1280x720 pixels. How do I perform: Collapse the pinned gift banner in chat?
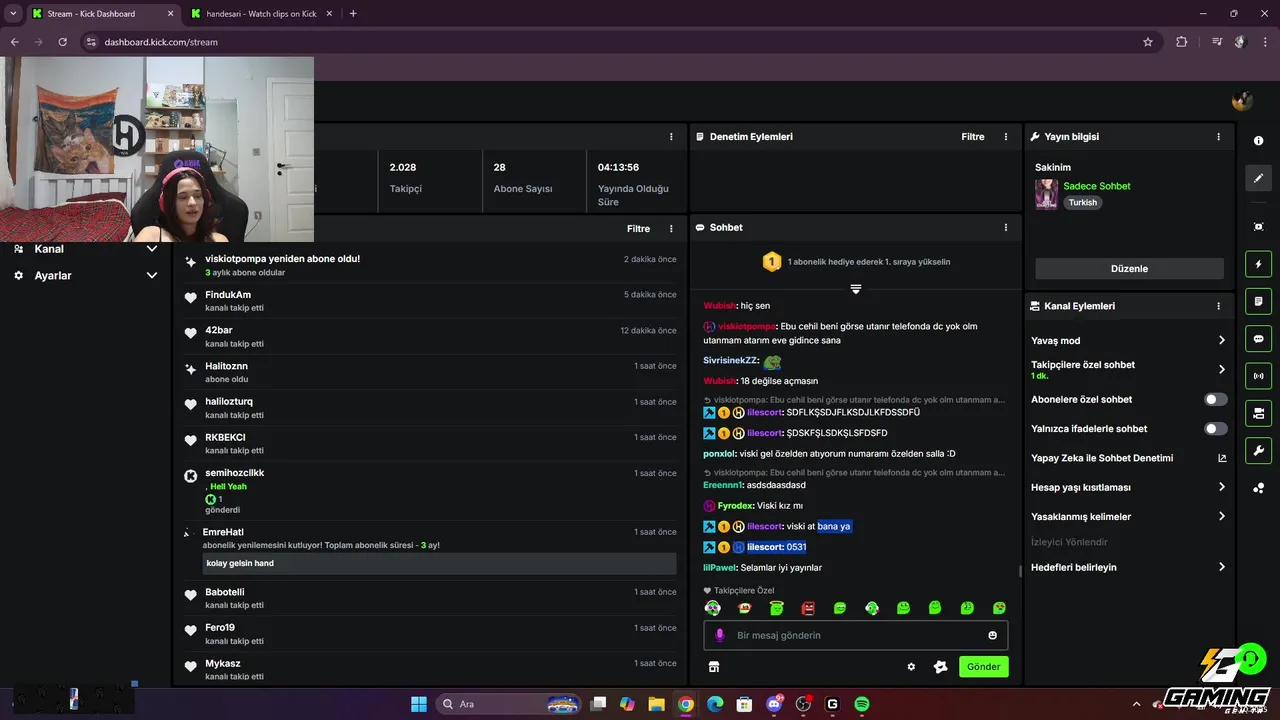click(x=856, y=289)
